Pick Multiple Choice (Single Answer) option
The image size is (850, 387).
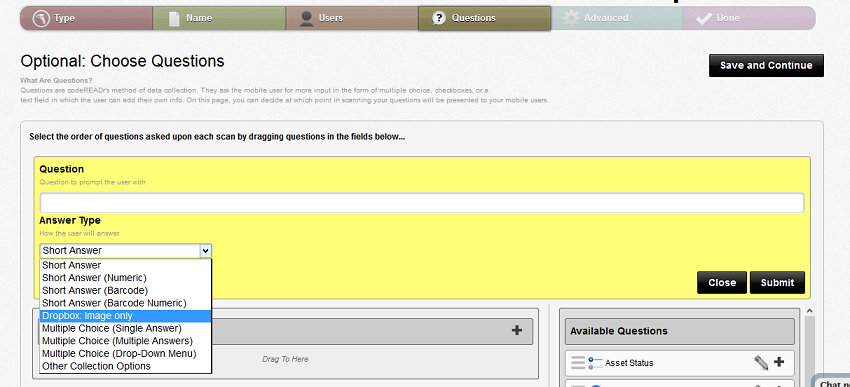[126, 328]
